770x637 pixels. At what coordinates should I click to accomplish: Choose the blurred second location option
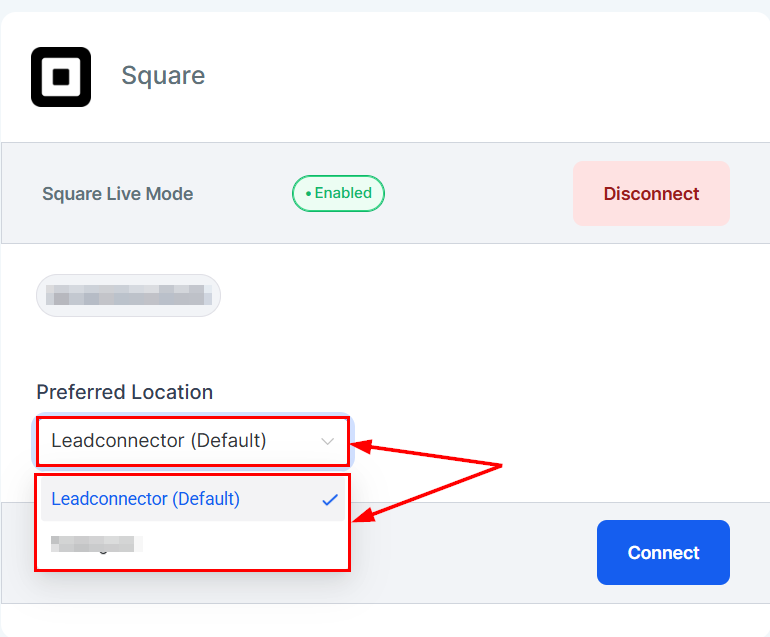tap(193, 544)
